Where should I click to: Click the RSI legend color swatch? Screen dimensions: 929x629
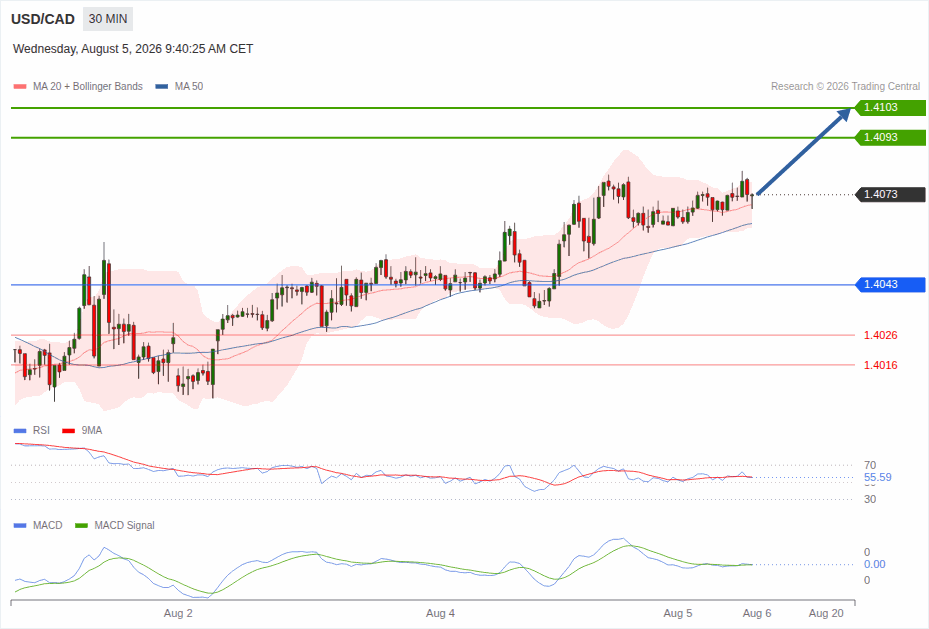20,431
